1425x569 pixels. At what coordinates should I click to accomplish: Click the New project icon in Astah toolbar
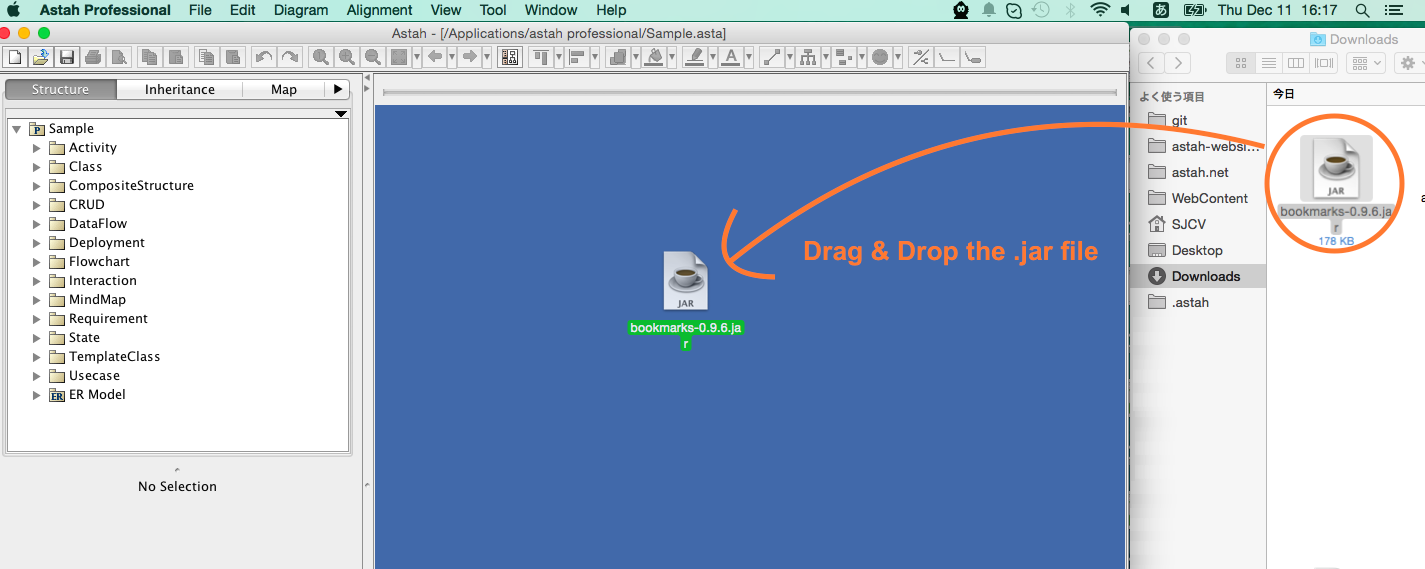pos(14,57)
